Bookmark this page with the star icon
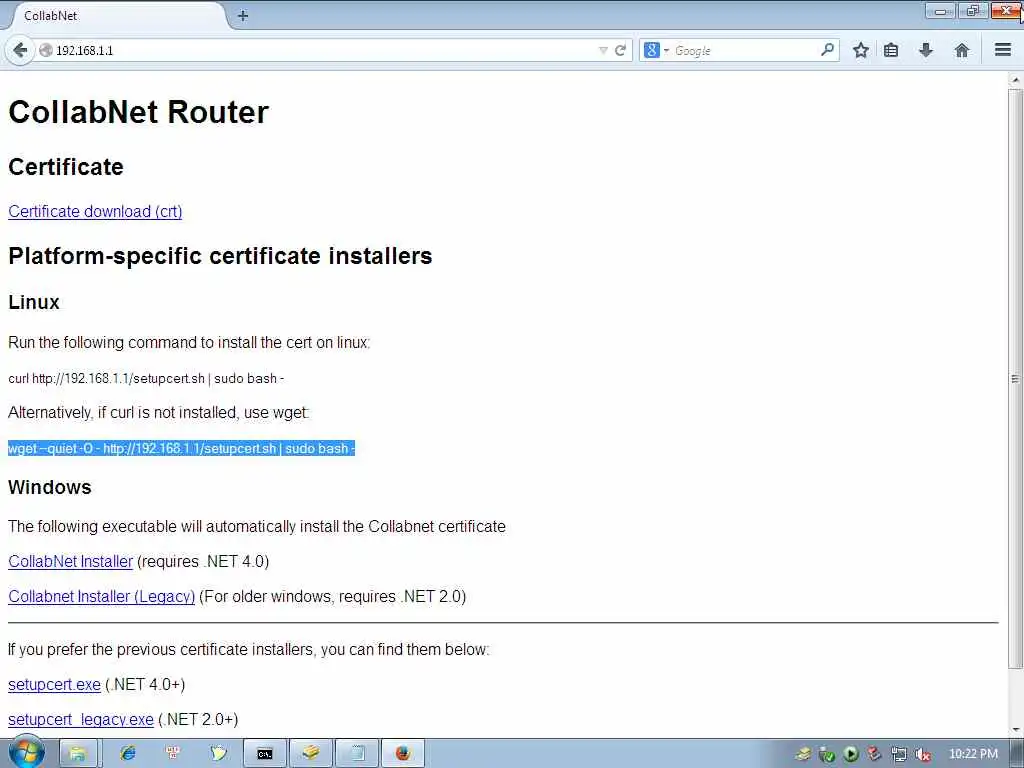The width and height of the screenshot is (1024, 768). [x=861, y=50]
